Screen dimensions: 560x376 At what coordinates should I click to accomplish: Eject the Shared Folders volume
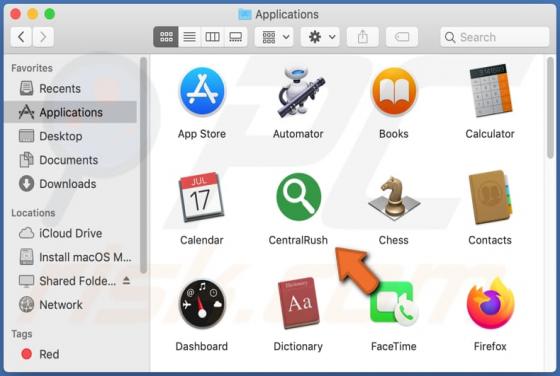pyautogui.click(x=126, y=281)
